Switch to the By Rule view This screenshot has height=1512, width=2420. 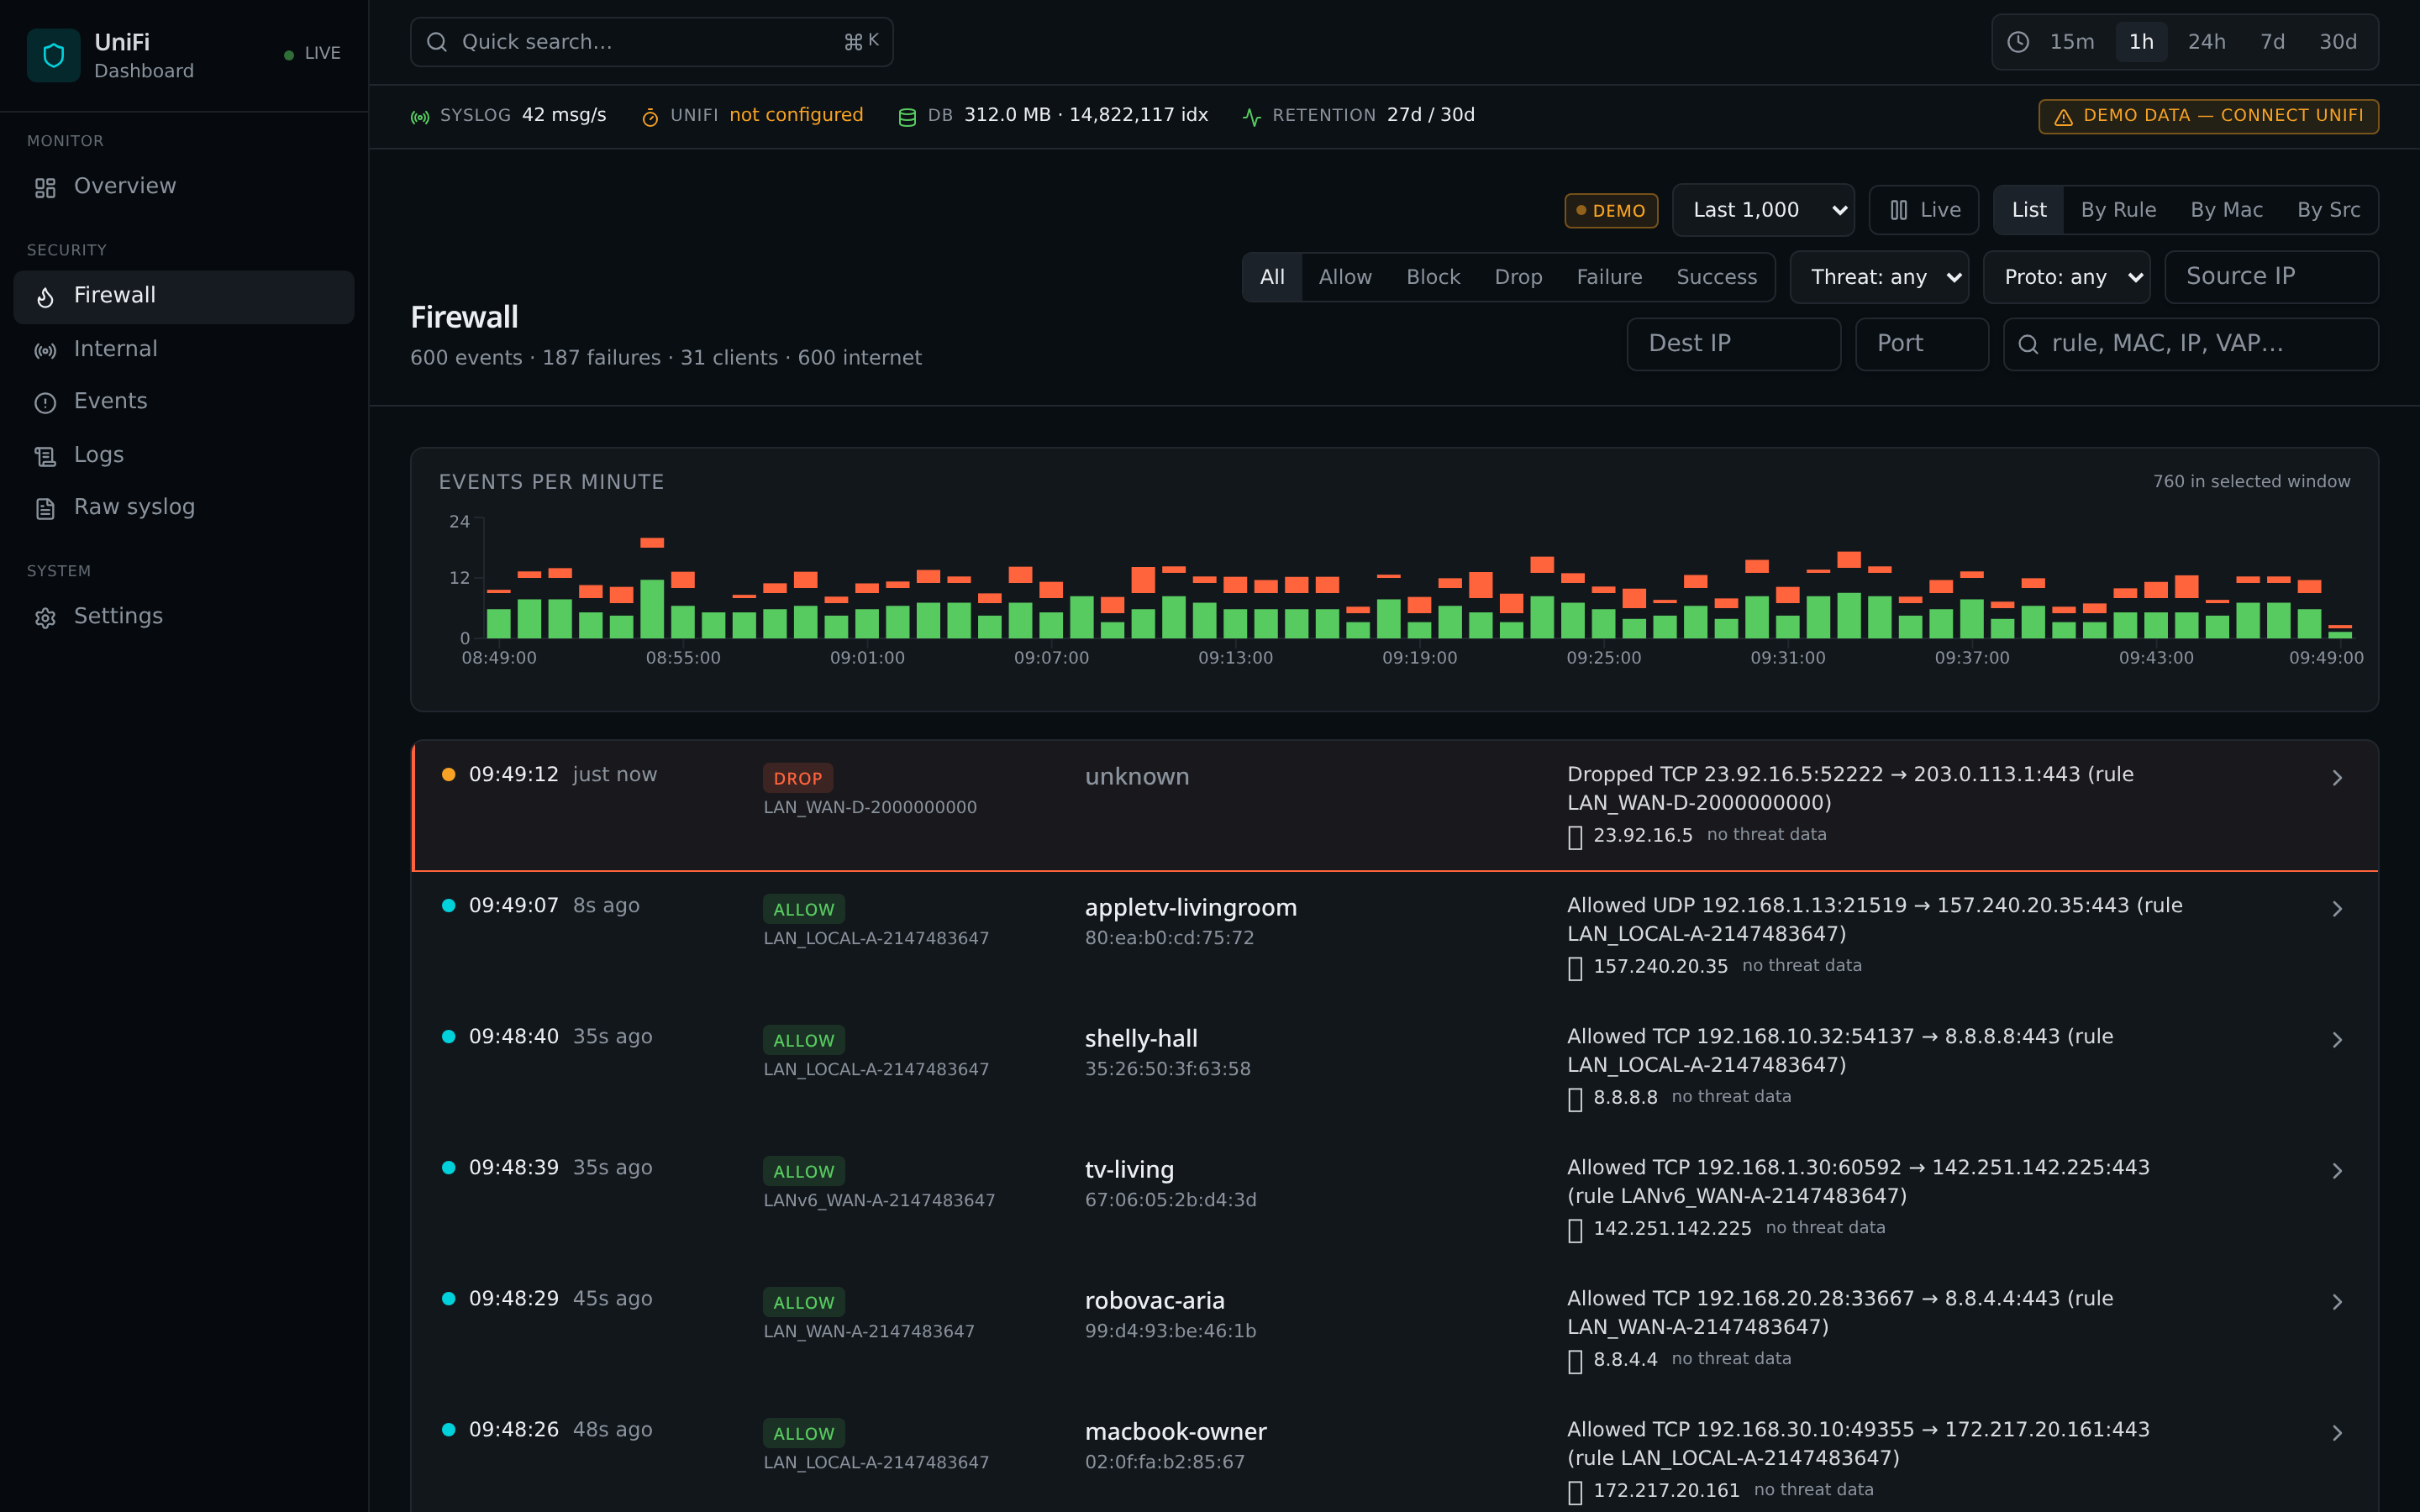pos(2118,210)
